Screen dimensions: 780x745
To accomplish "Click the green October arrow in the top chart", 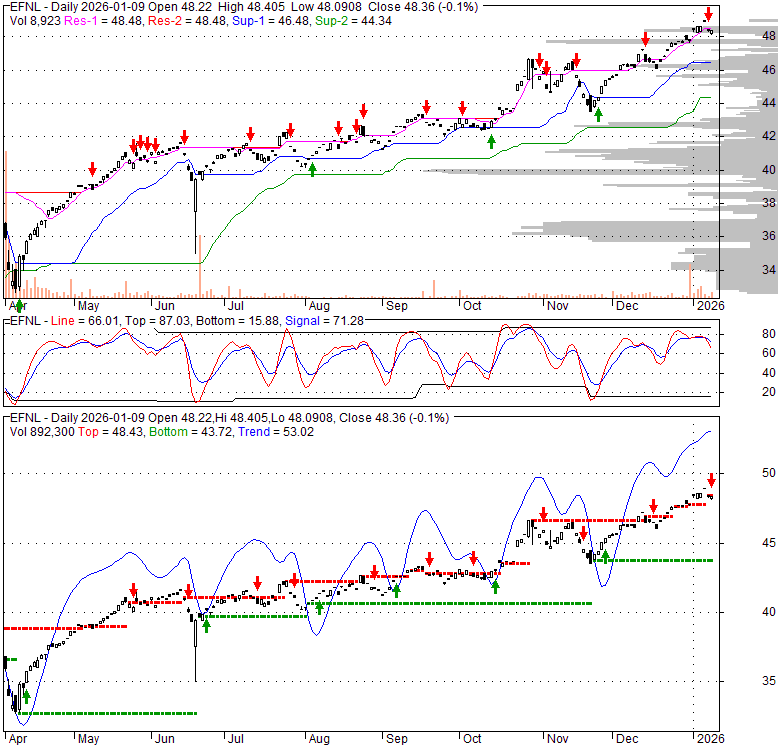I will (491, 141).
